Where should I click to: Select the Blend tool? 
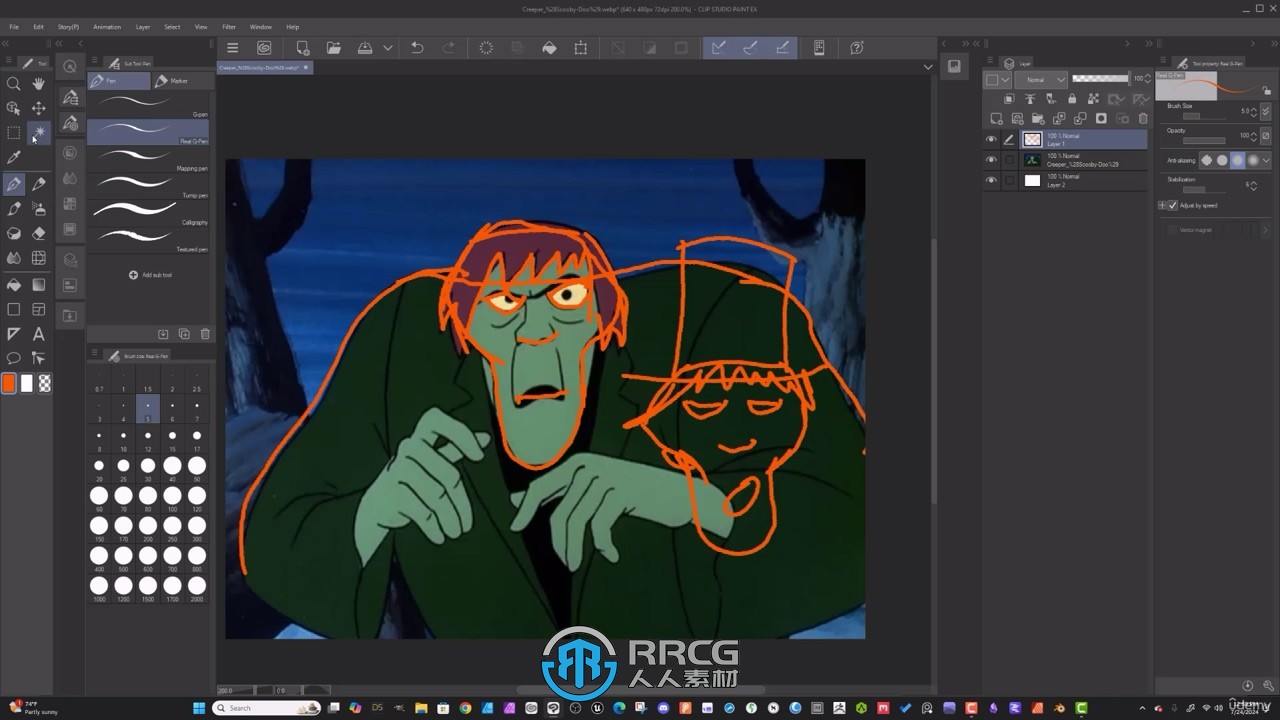pos(14,259)
